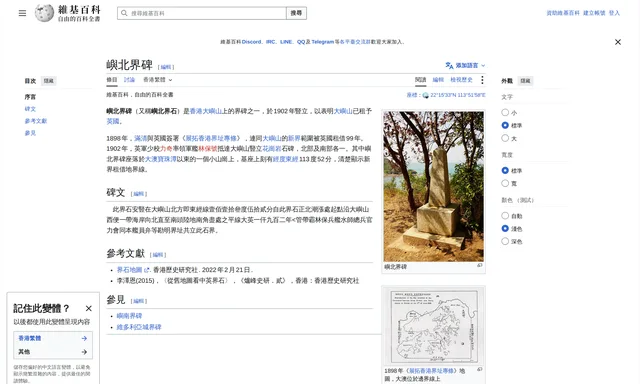640x384 pixels.
Task: Edit the 參考文獻 section
Action: coord(158,255)
